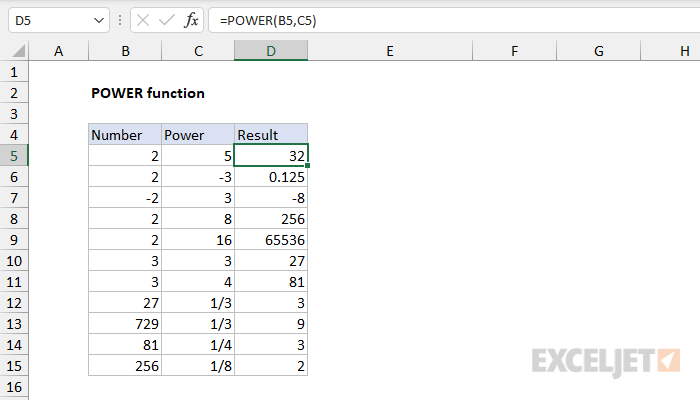Select Number cell showing 256 in row 15

pyautogui.click(x=125, y=366)
